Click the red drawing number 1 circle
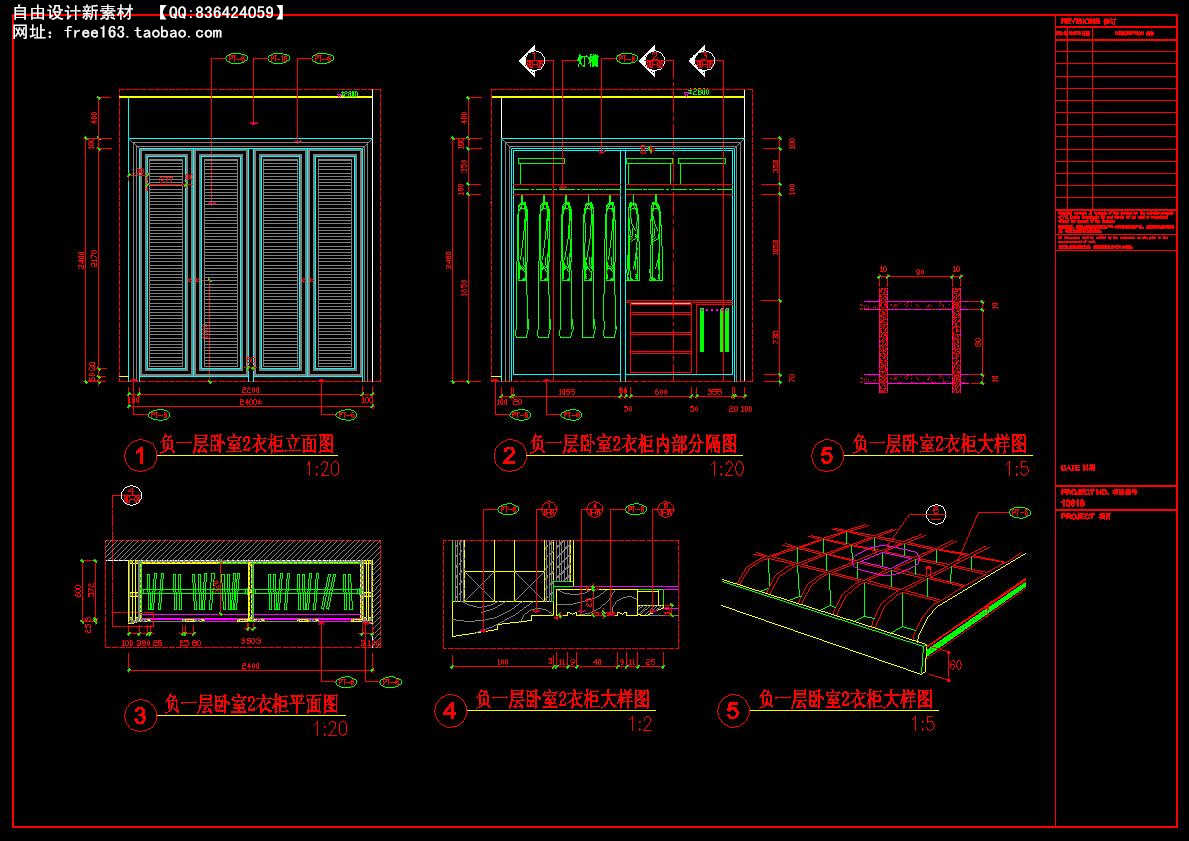 (140, 456)
